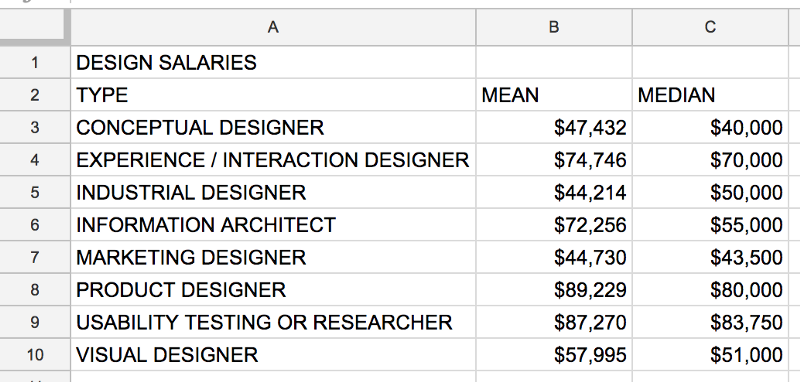The width and height of the screenshot is (800, 382).
Task: Select Visual Designer median $51,000
Action: point(710,354)
